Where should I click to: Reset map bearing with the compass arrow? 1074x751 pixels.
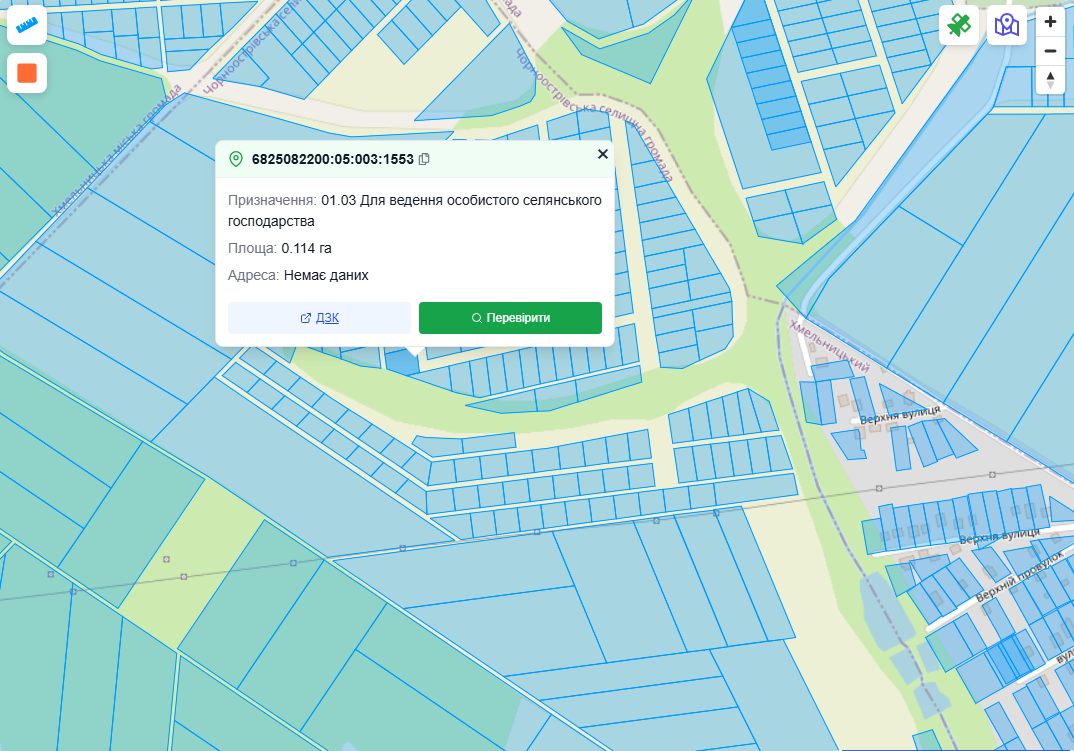pyautogui.click(x=1050, y=80)
